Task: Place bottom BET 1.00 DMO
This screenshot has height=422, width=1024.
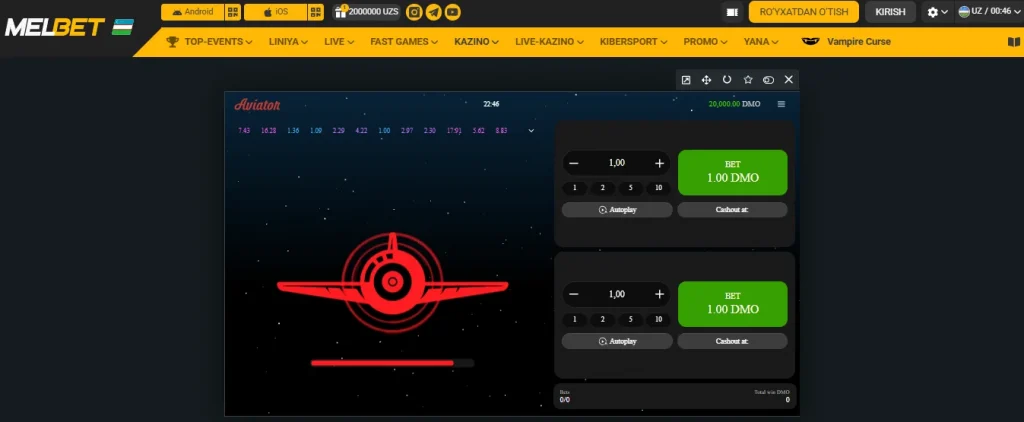Action: coord(733,304)
